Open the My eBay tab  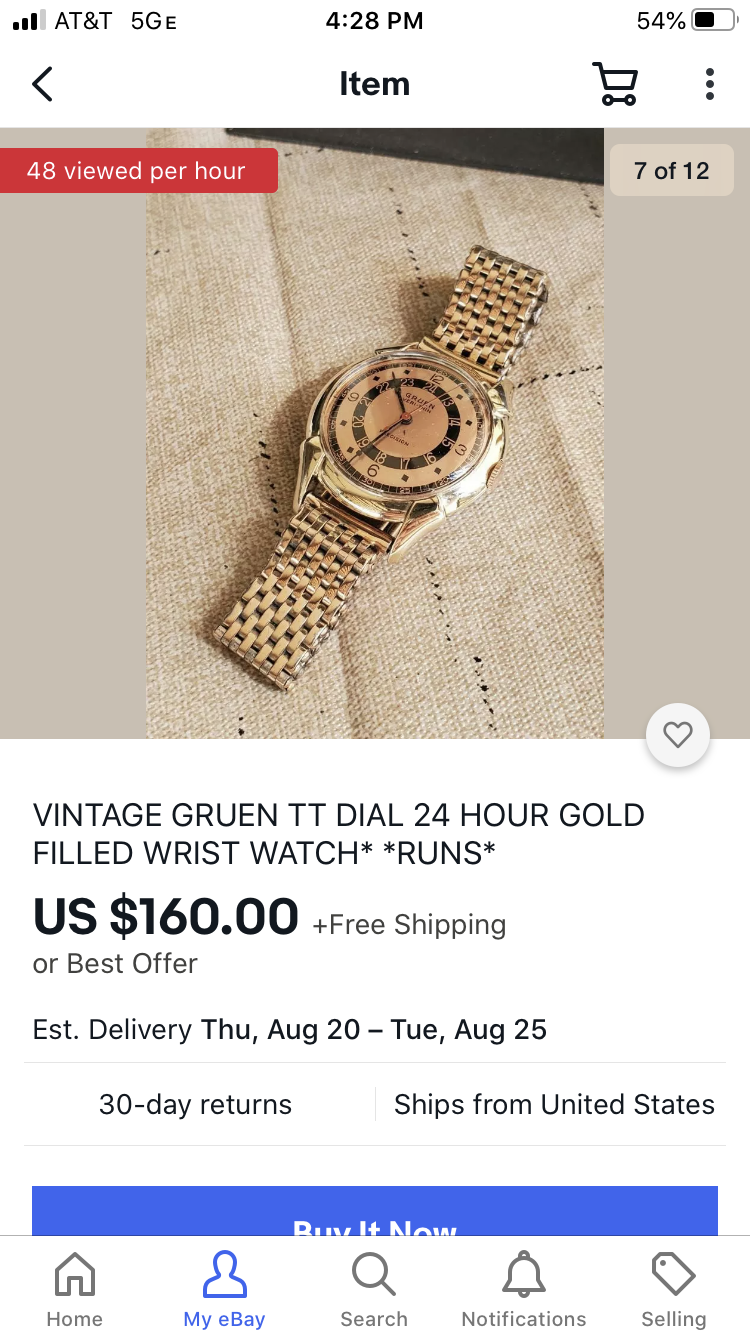tap(224, 1290)
